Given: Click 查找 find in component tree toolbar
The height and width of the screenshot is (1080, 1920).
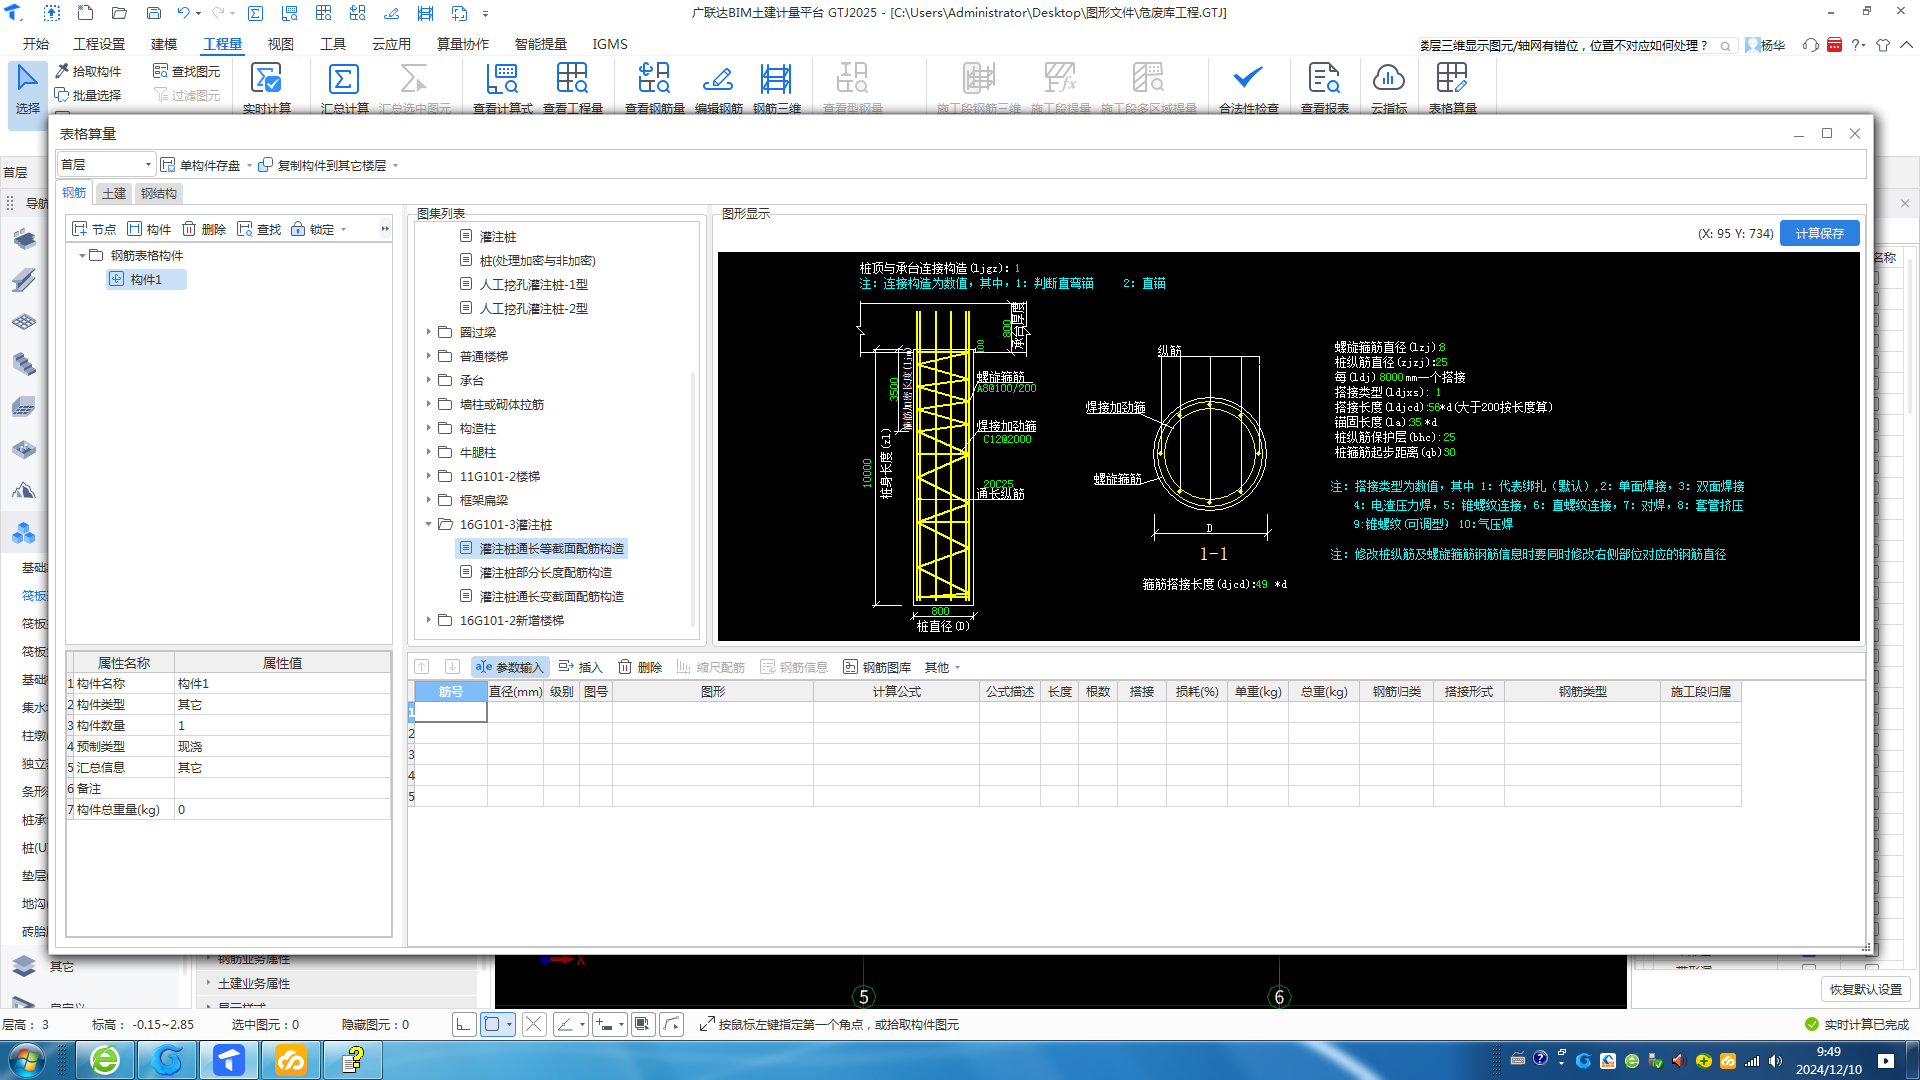Looking at the screenshot, I should (x=259, y=229).
